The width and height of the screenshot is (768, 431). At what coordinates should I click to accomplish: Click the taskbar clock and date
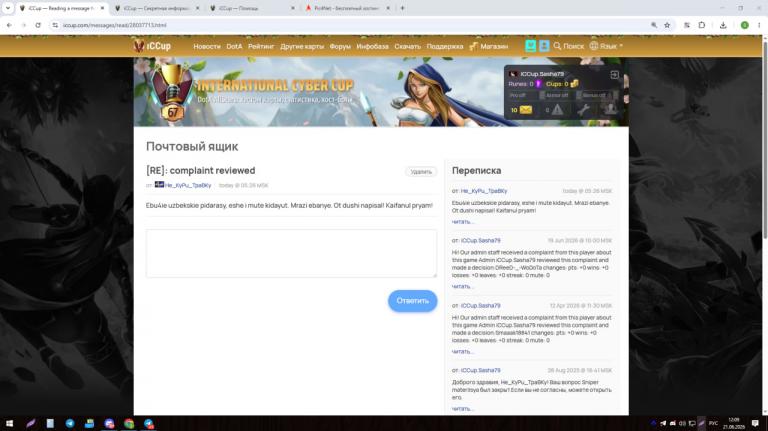[734, 423]
